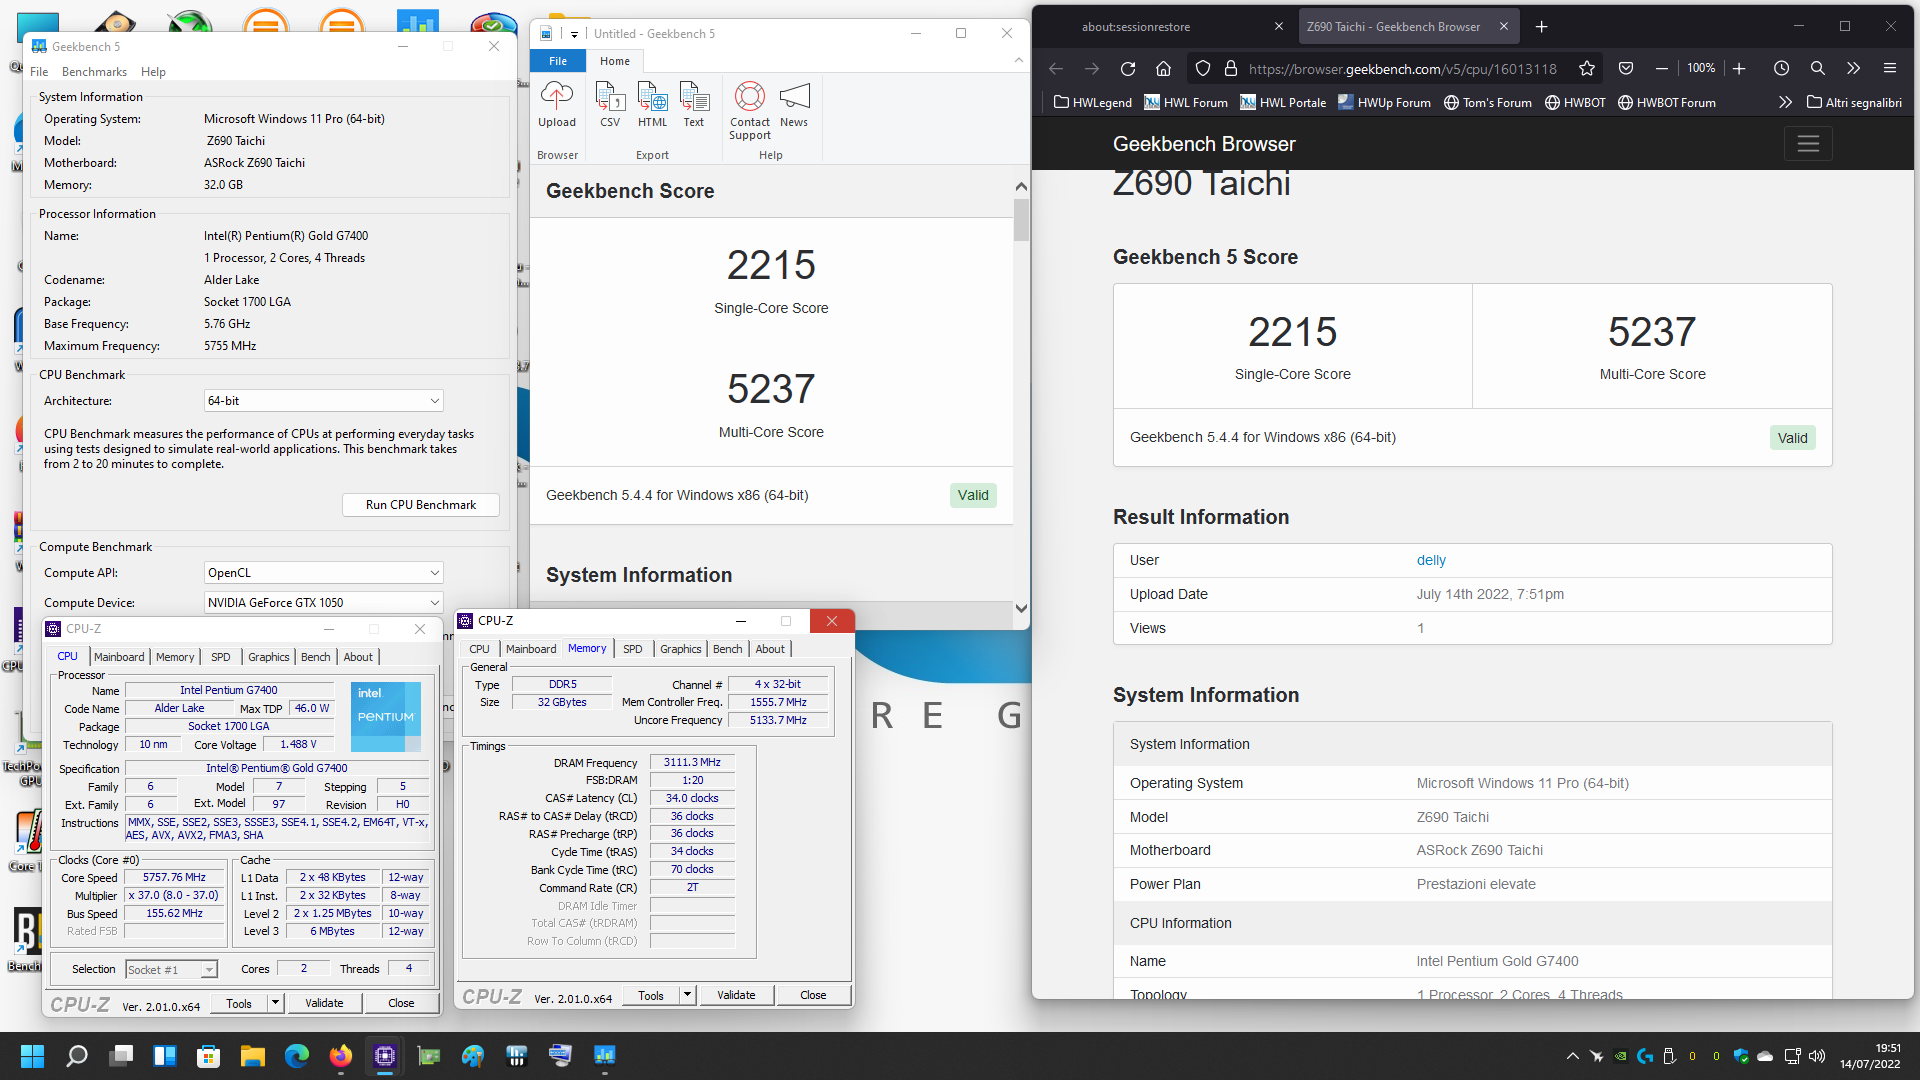Open the delly user link

pos(1431,560)
